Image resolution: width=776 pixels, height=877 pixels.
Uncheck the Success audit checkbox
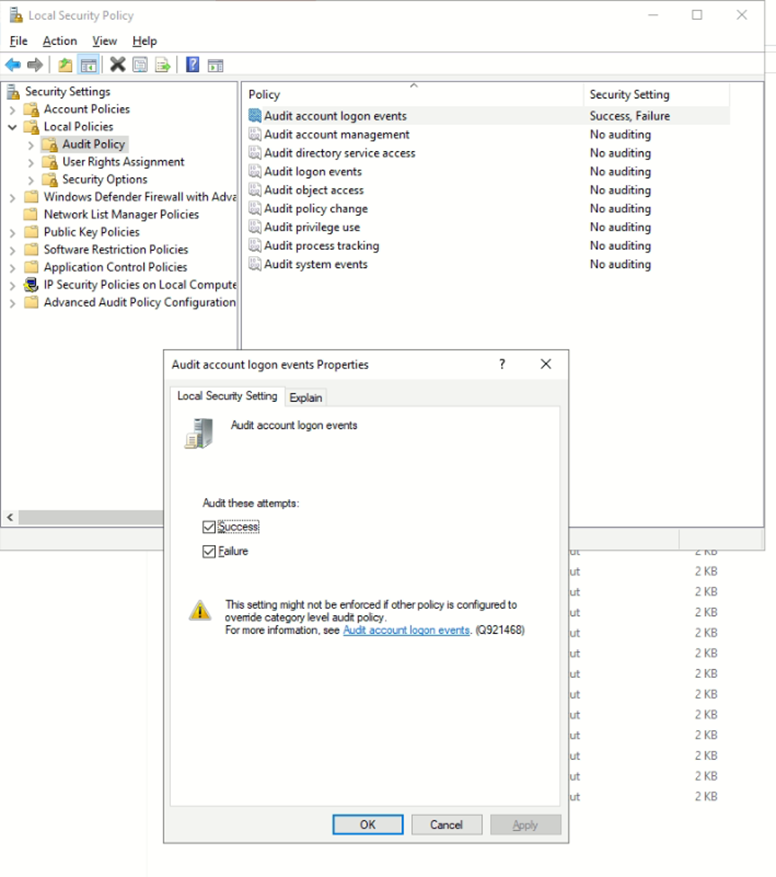209,527
